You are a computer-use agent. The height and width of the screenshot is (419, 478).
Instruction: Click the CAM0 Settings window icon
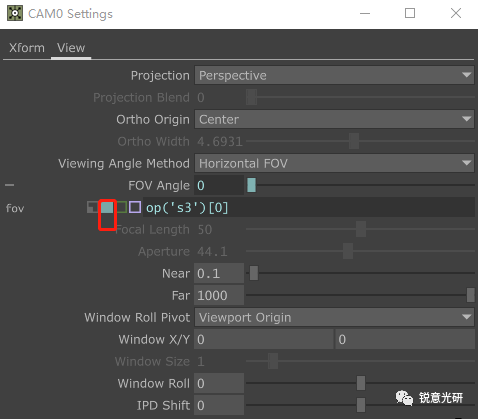pyautogui.click(x=15, y=13)
